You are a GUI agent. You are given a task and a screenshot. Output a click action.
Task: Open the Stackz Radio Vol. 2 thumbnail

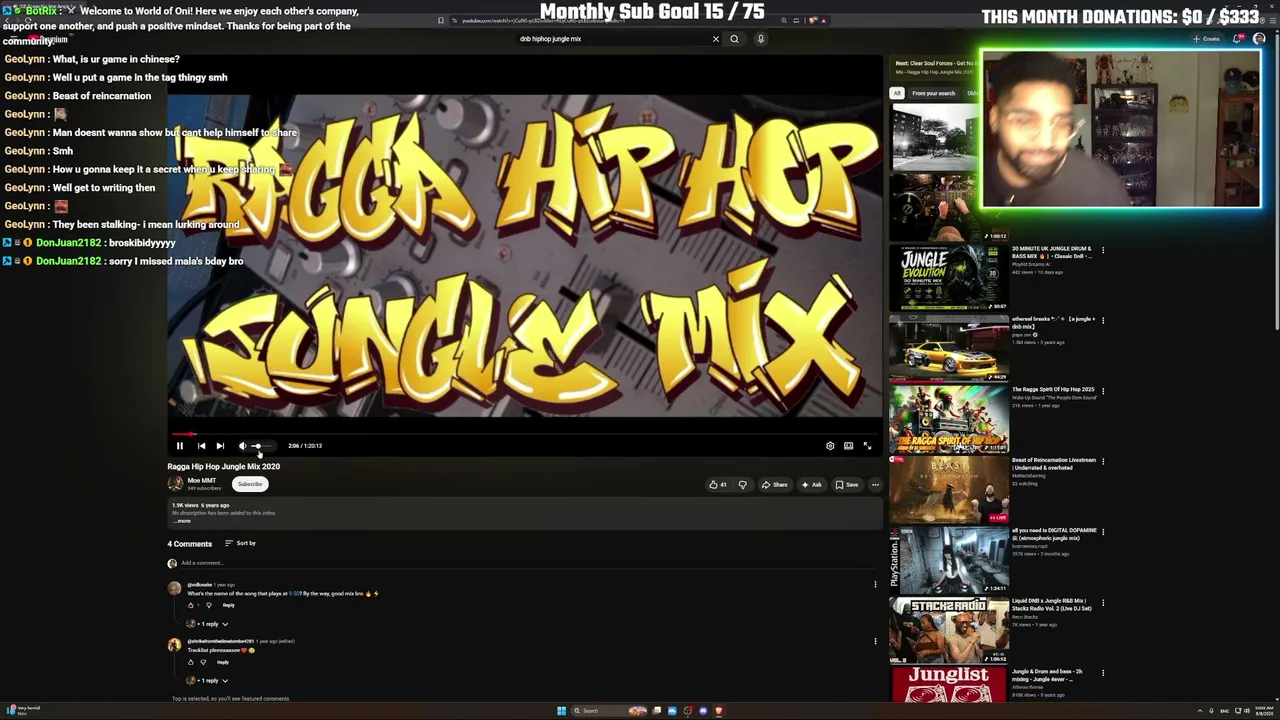click(x=949, y=631)
